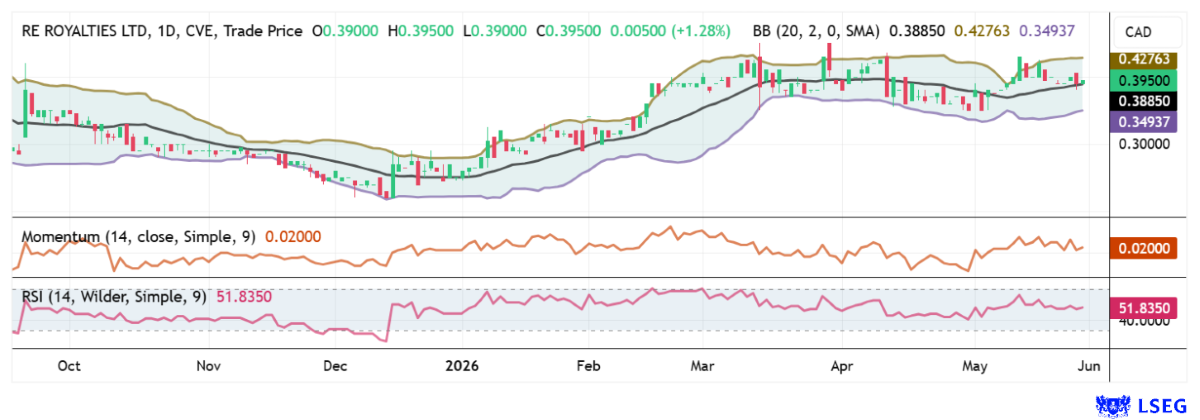Click the 0.30000 price axis label

(1144, 144)
